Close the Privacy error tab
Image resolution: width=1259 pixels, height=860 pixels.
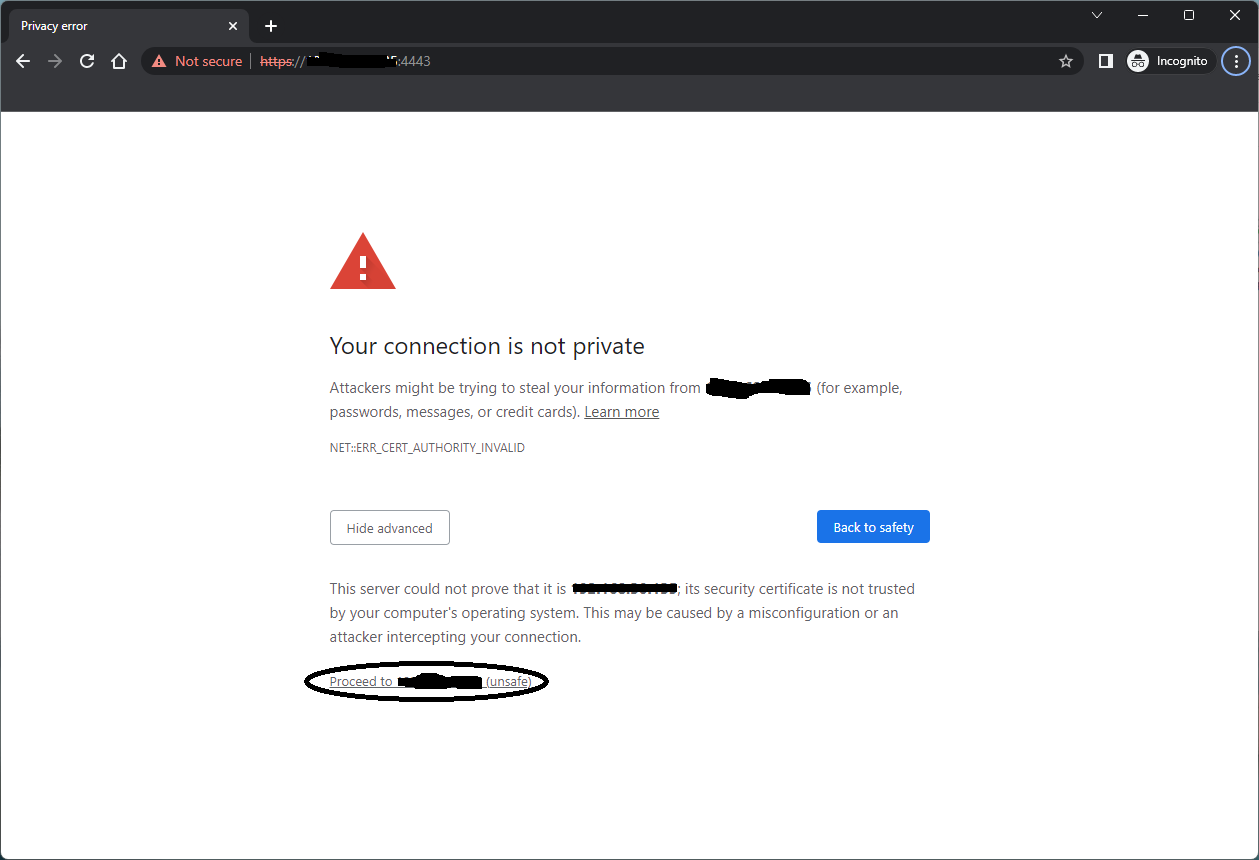tap(233, 25)
